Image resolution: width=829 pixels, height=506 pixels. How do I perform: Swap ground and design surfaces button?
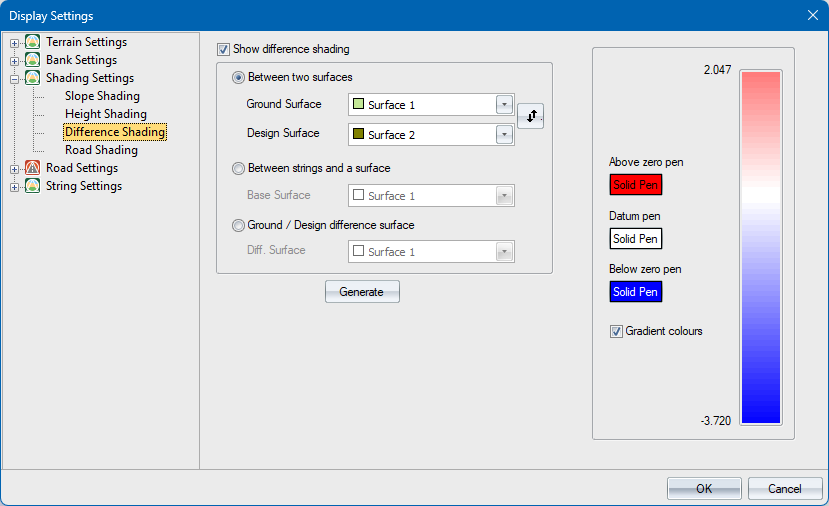pyautogui.click(x=531, y=116)
